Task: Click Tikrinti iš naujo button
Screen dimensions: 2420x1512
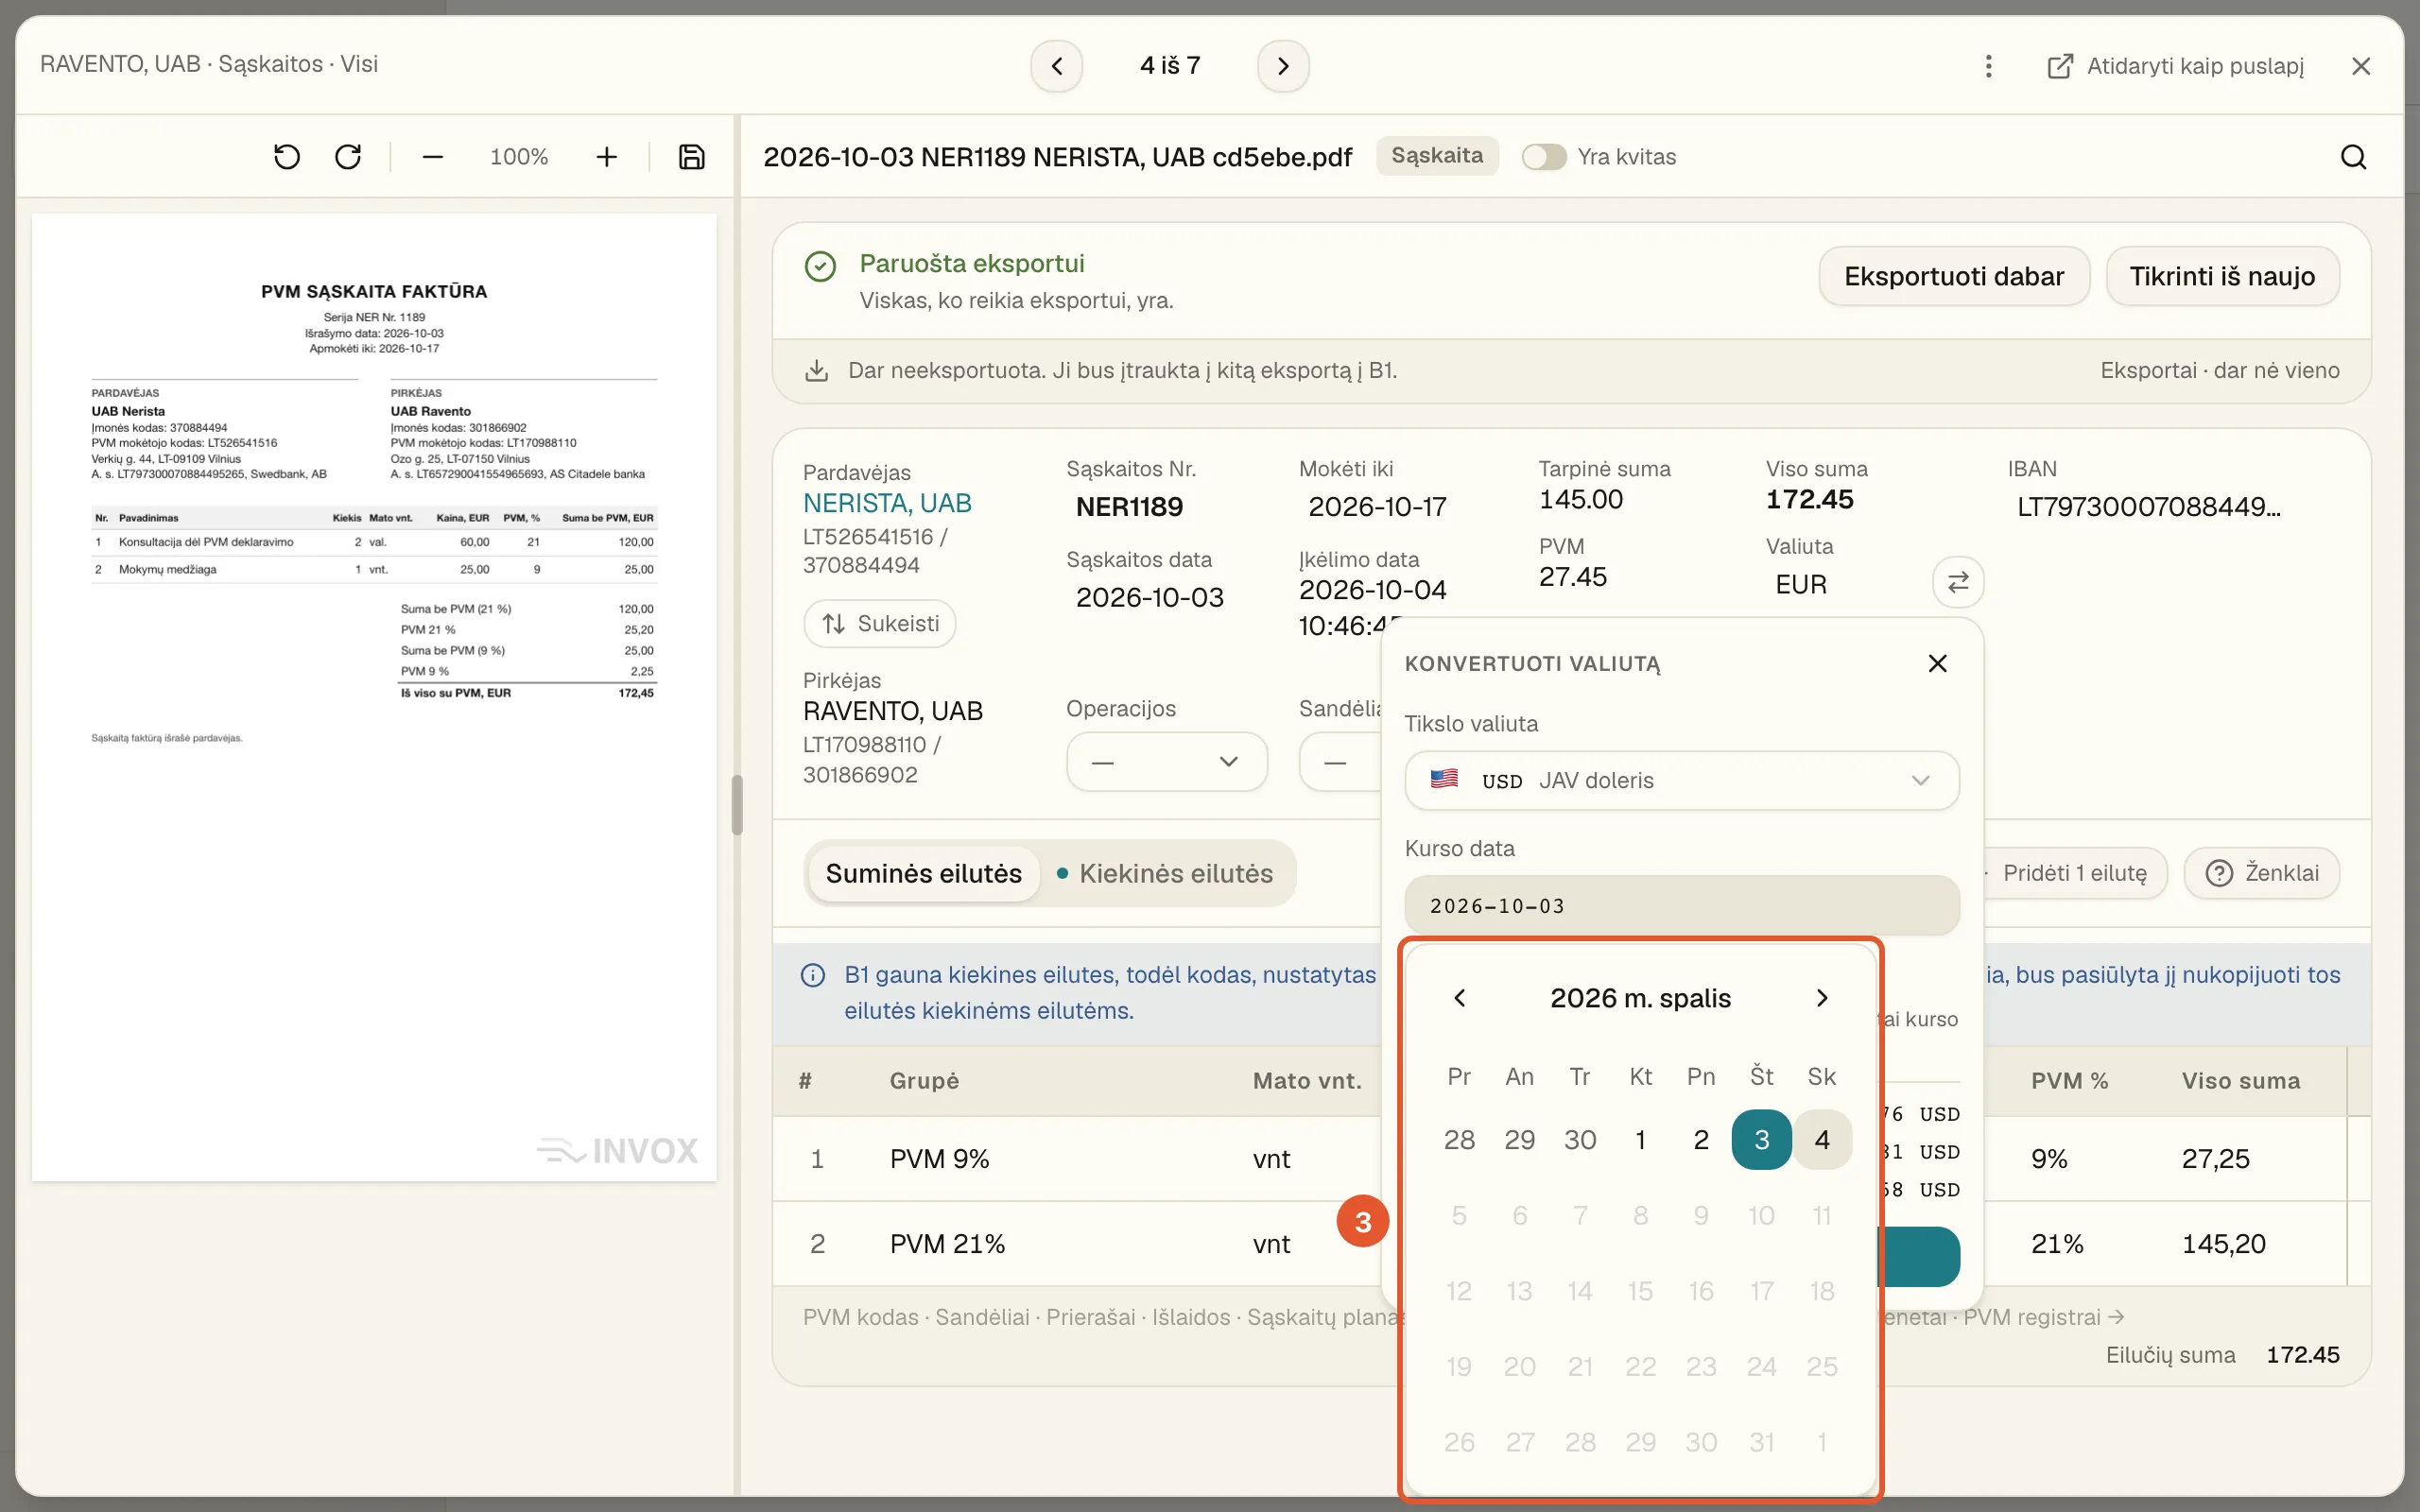Action: pyautogui.click(x=2222, y=276)
